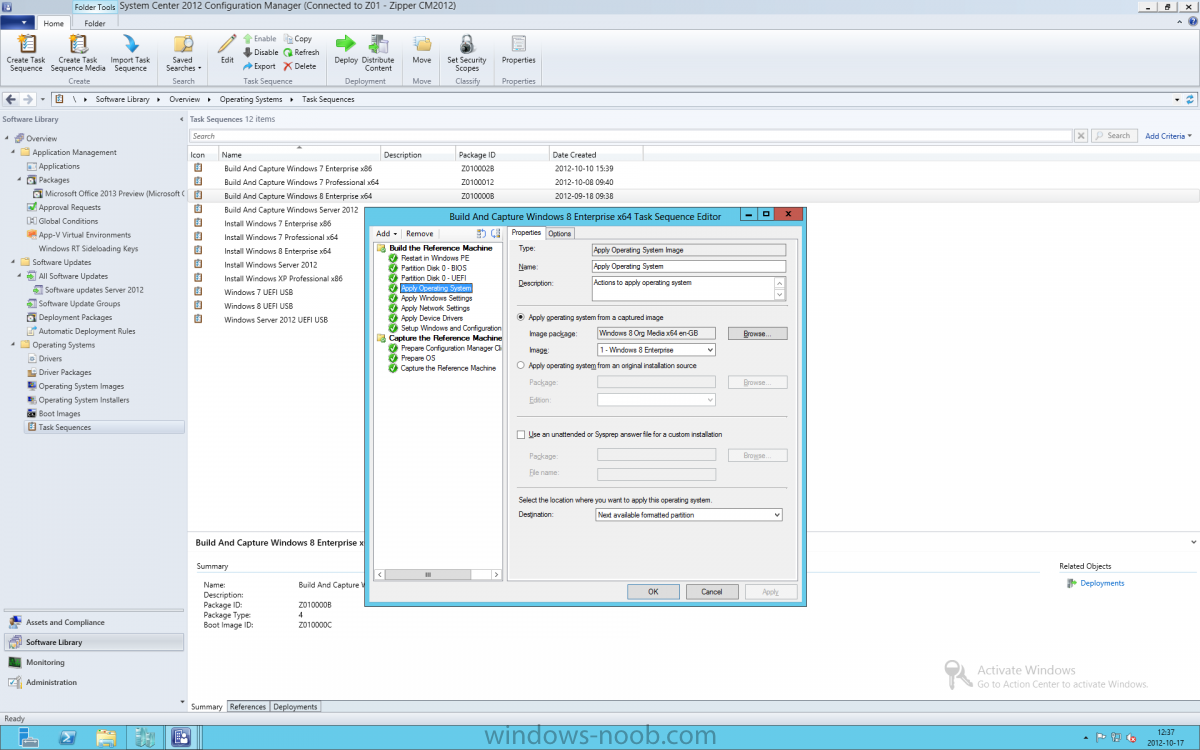Select the Properties tab in the editor
Screen dimensions: 1200x750
click(526, 233)
